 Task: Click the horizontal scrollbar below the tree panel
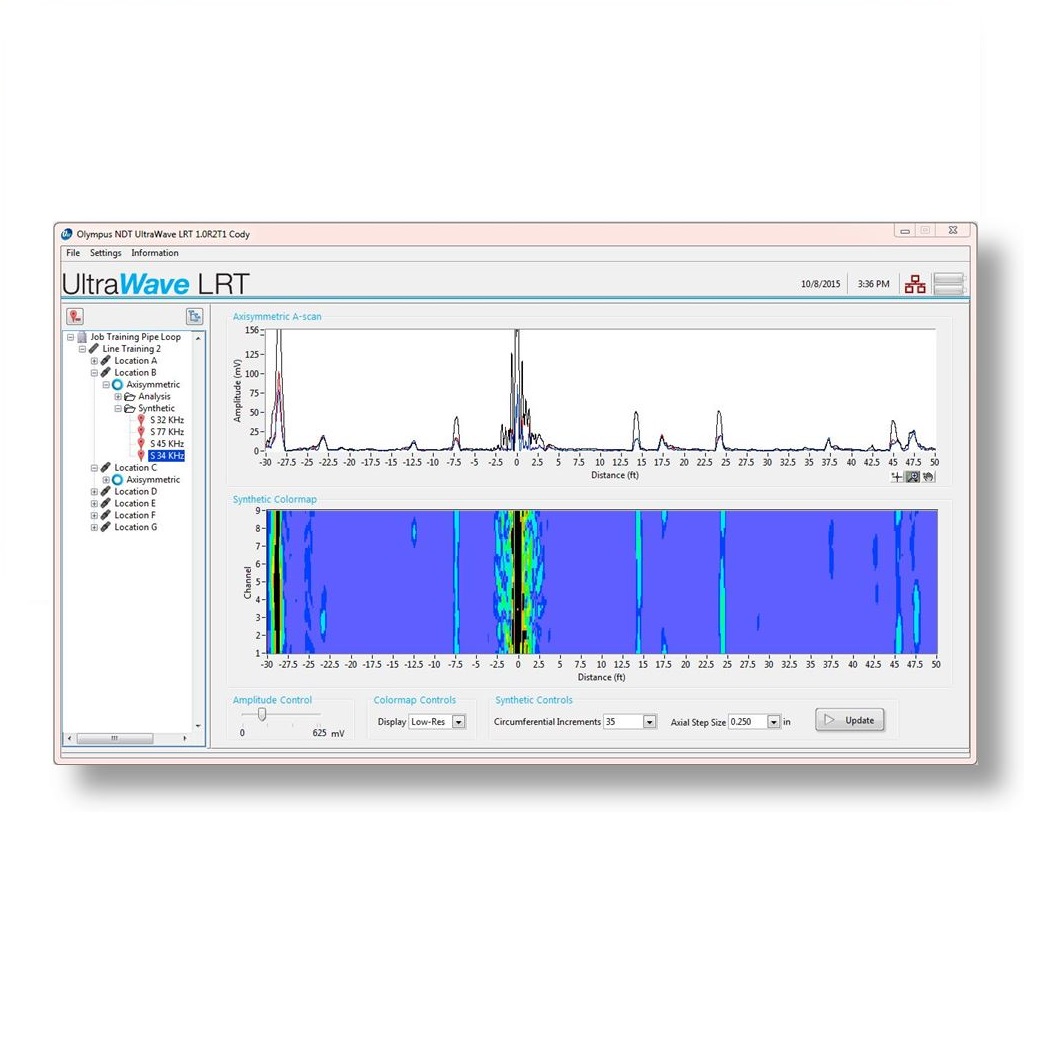(x=115, y=738)
